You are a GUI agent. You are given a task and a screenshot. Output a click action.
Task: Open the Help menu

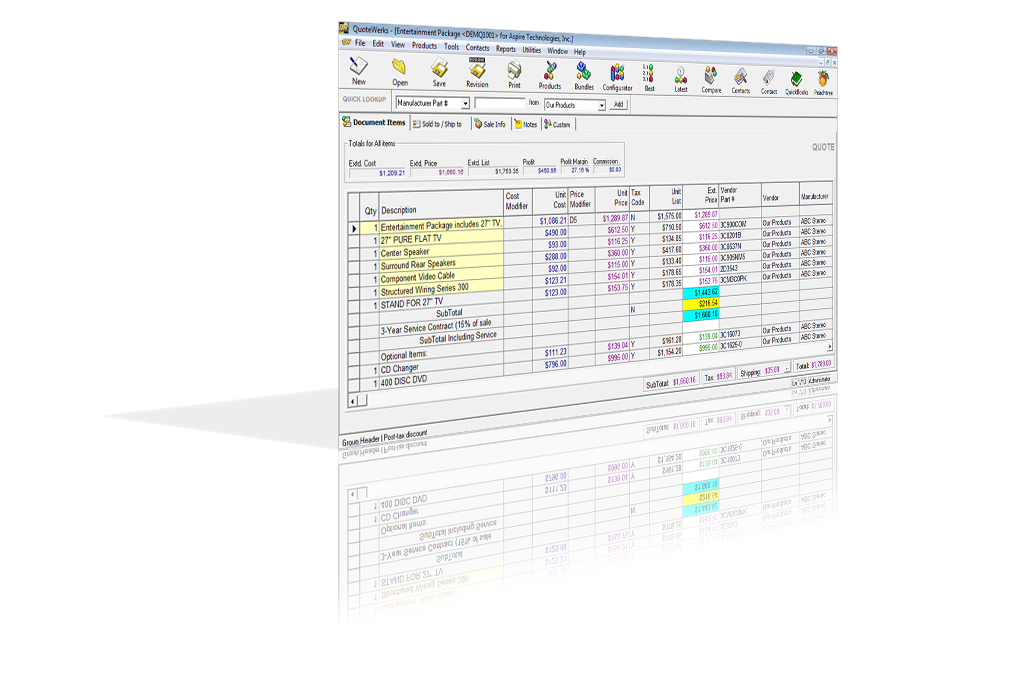580,52
